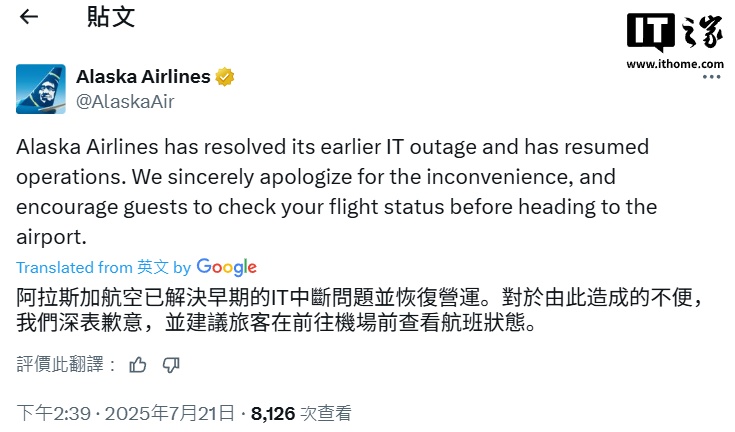The width and height of the screenshot is (735, 432).
Task: Click the Google logo
Action: click(226, 267)
